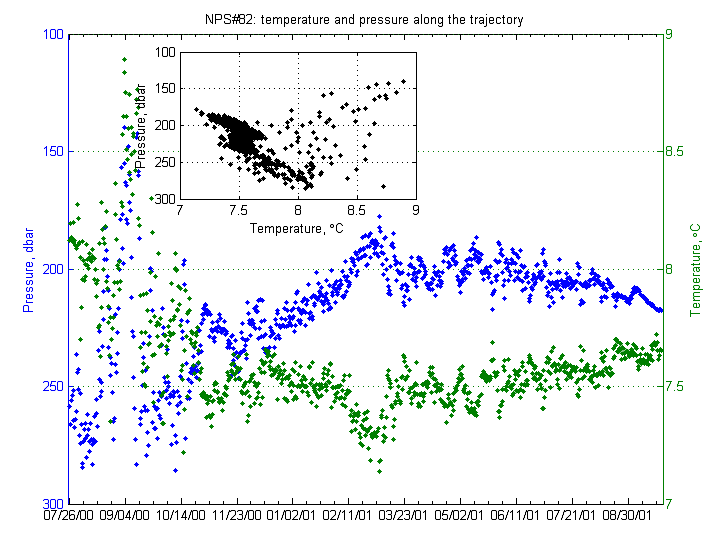This screenshot has height=539, width=717.
Task: Click the blue 250 tick on main pressure axis
Action: click(x=53, y=386)
